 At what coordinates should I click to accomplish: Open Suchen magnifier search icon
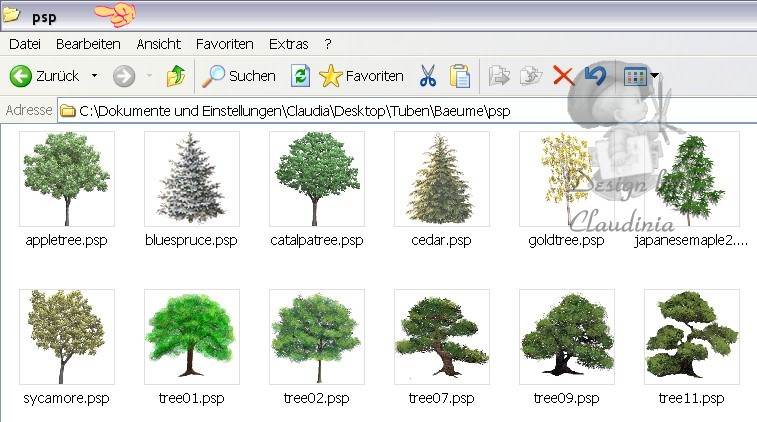coord(213,76)
